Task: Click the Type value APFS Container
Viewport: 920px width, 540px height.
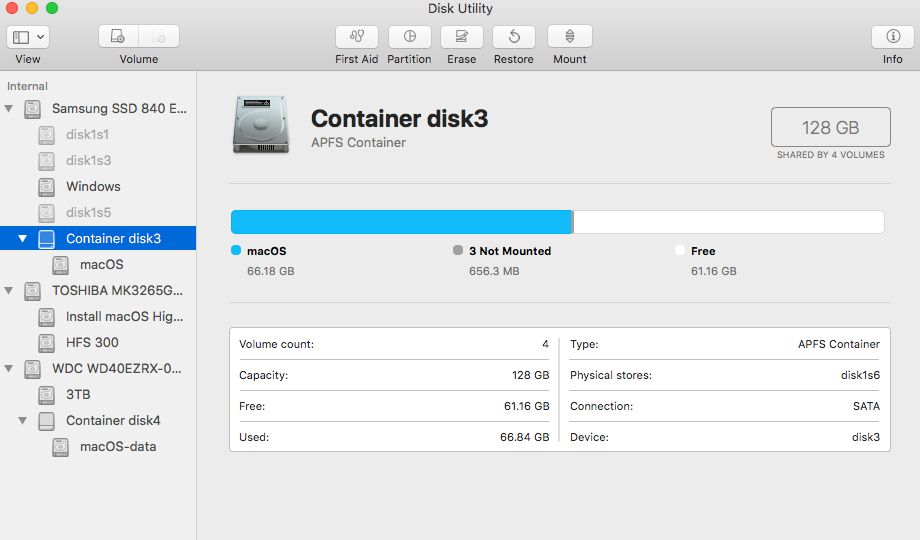Action: coord(839,344)
